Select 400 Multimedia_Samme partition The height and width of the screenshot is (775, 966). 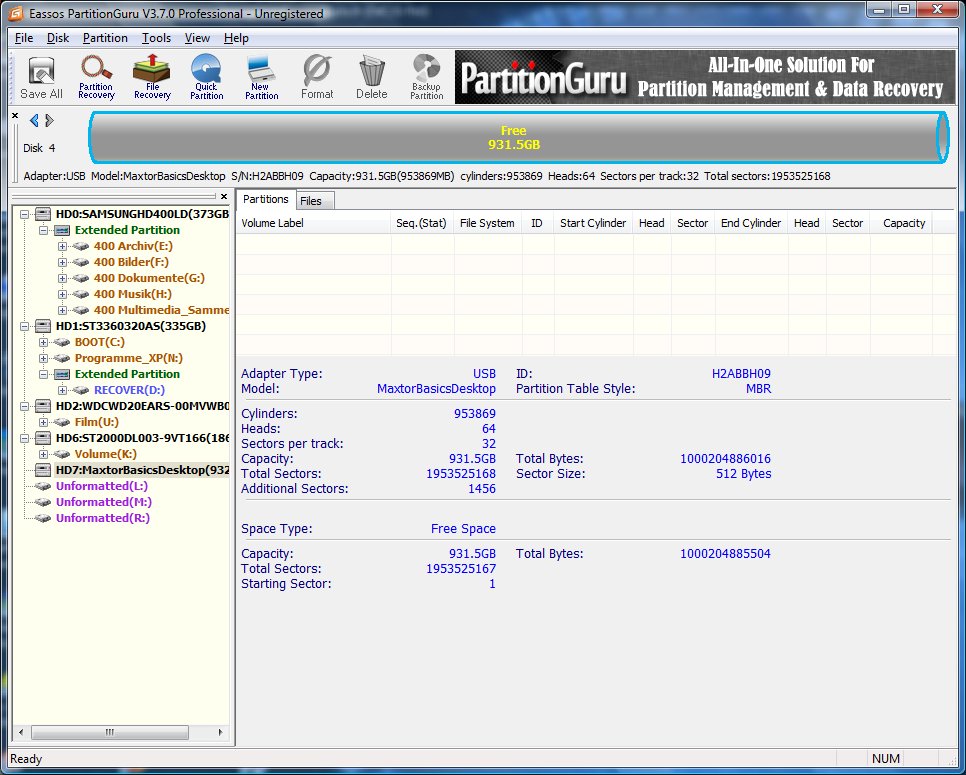pyautogui.click(x=161, y=310)
